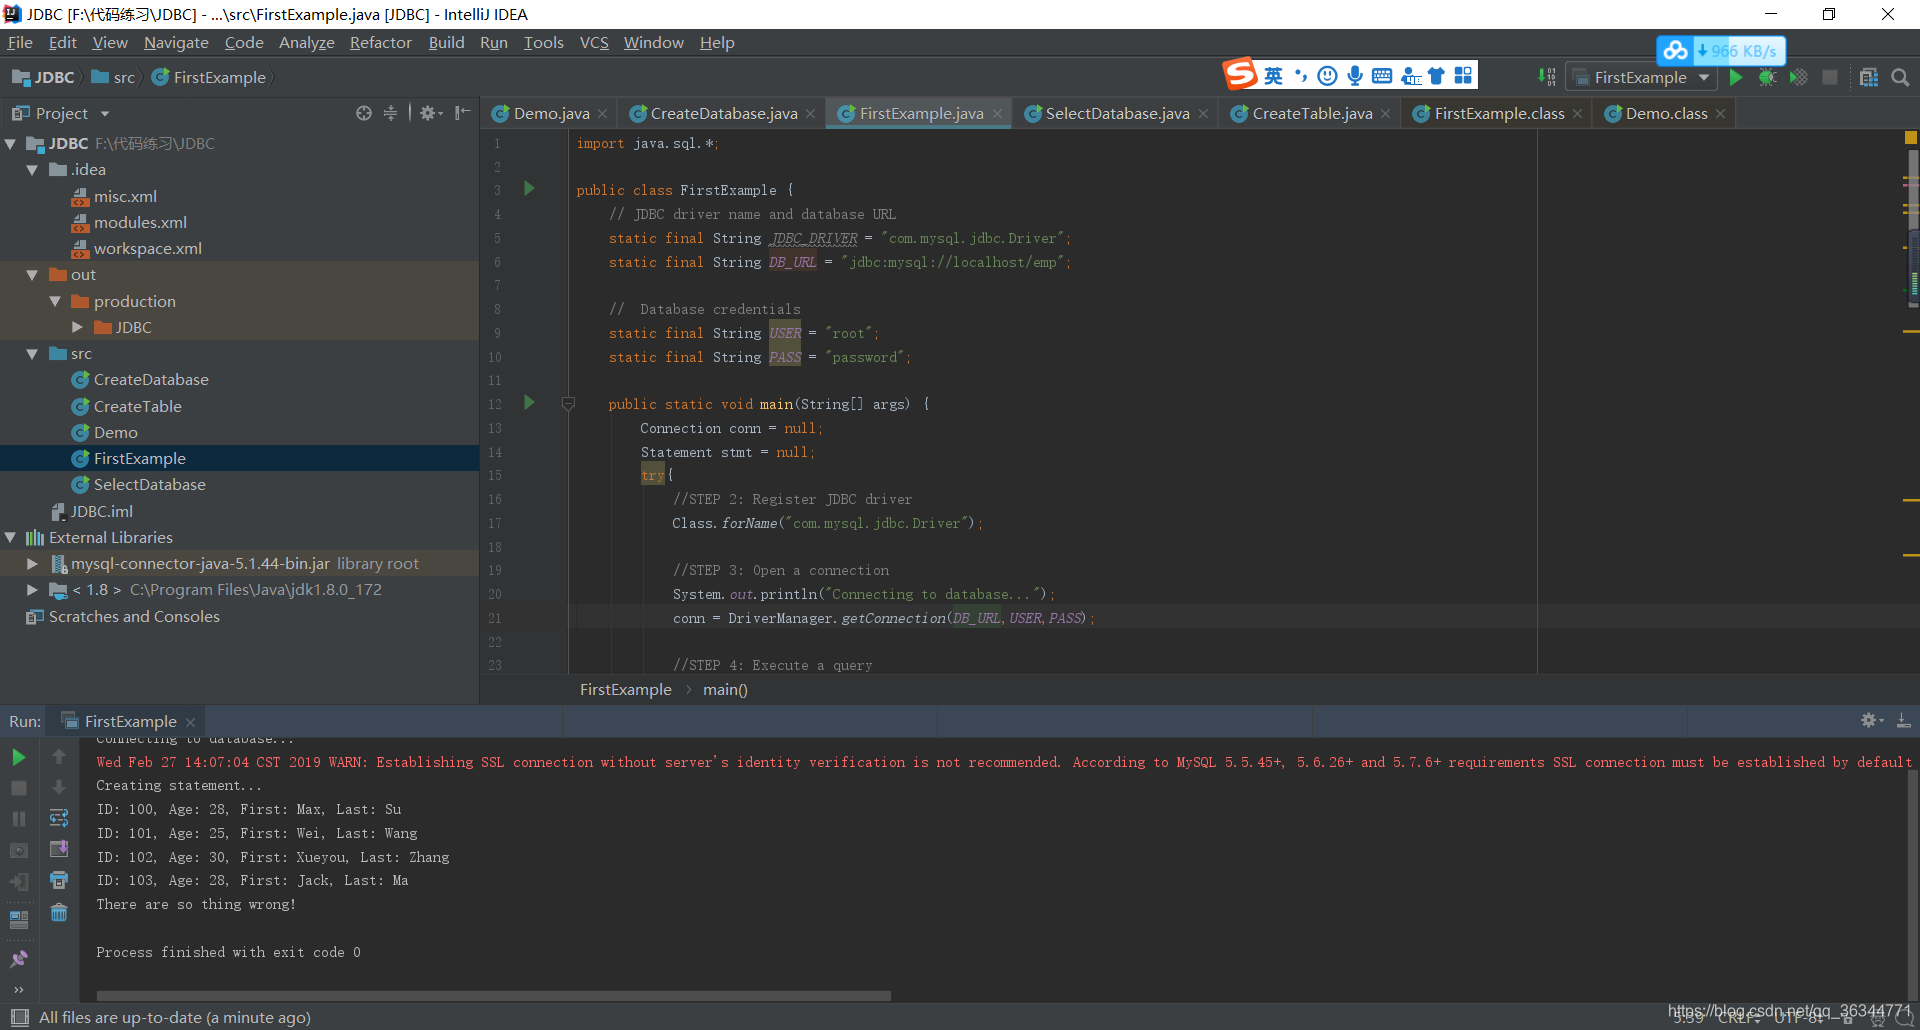
Task: Select CreateTable in the project tree
Action: (x=138, y=406)
